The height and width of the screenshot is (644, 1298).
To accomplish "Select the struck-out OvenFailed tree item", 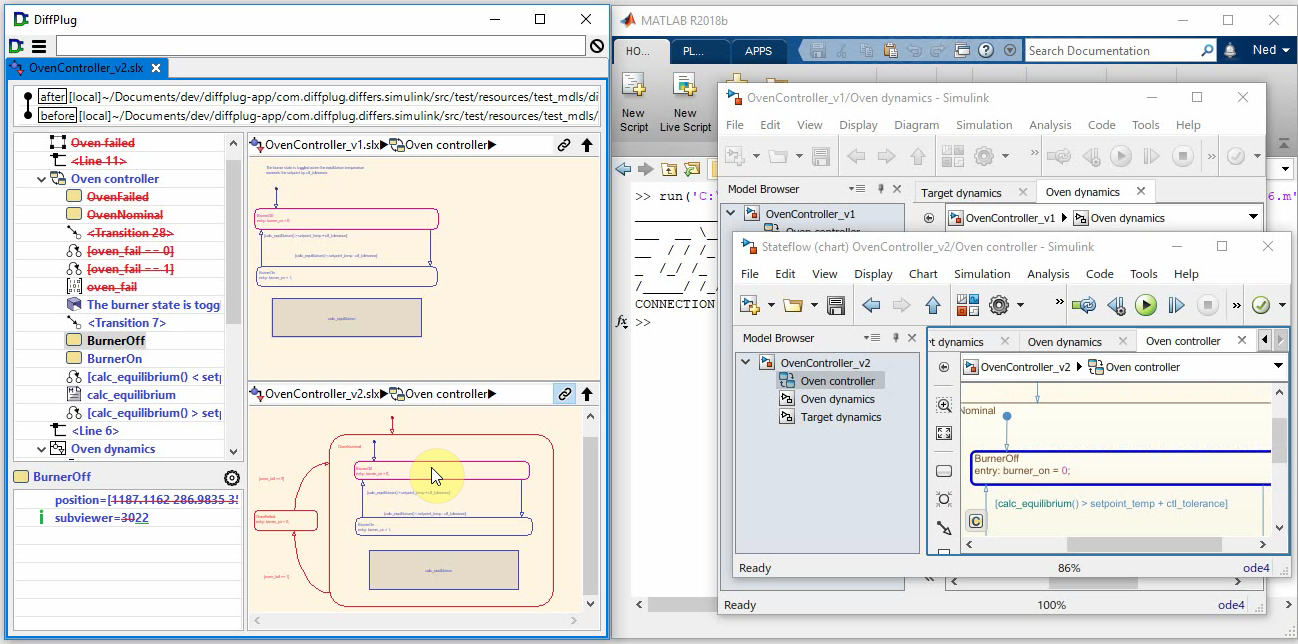I will (x=118, y=197).
